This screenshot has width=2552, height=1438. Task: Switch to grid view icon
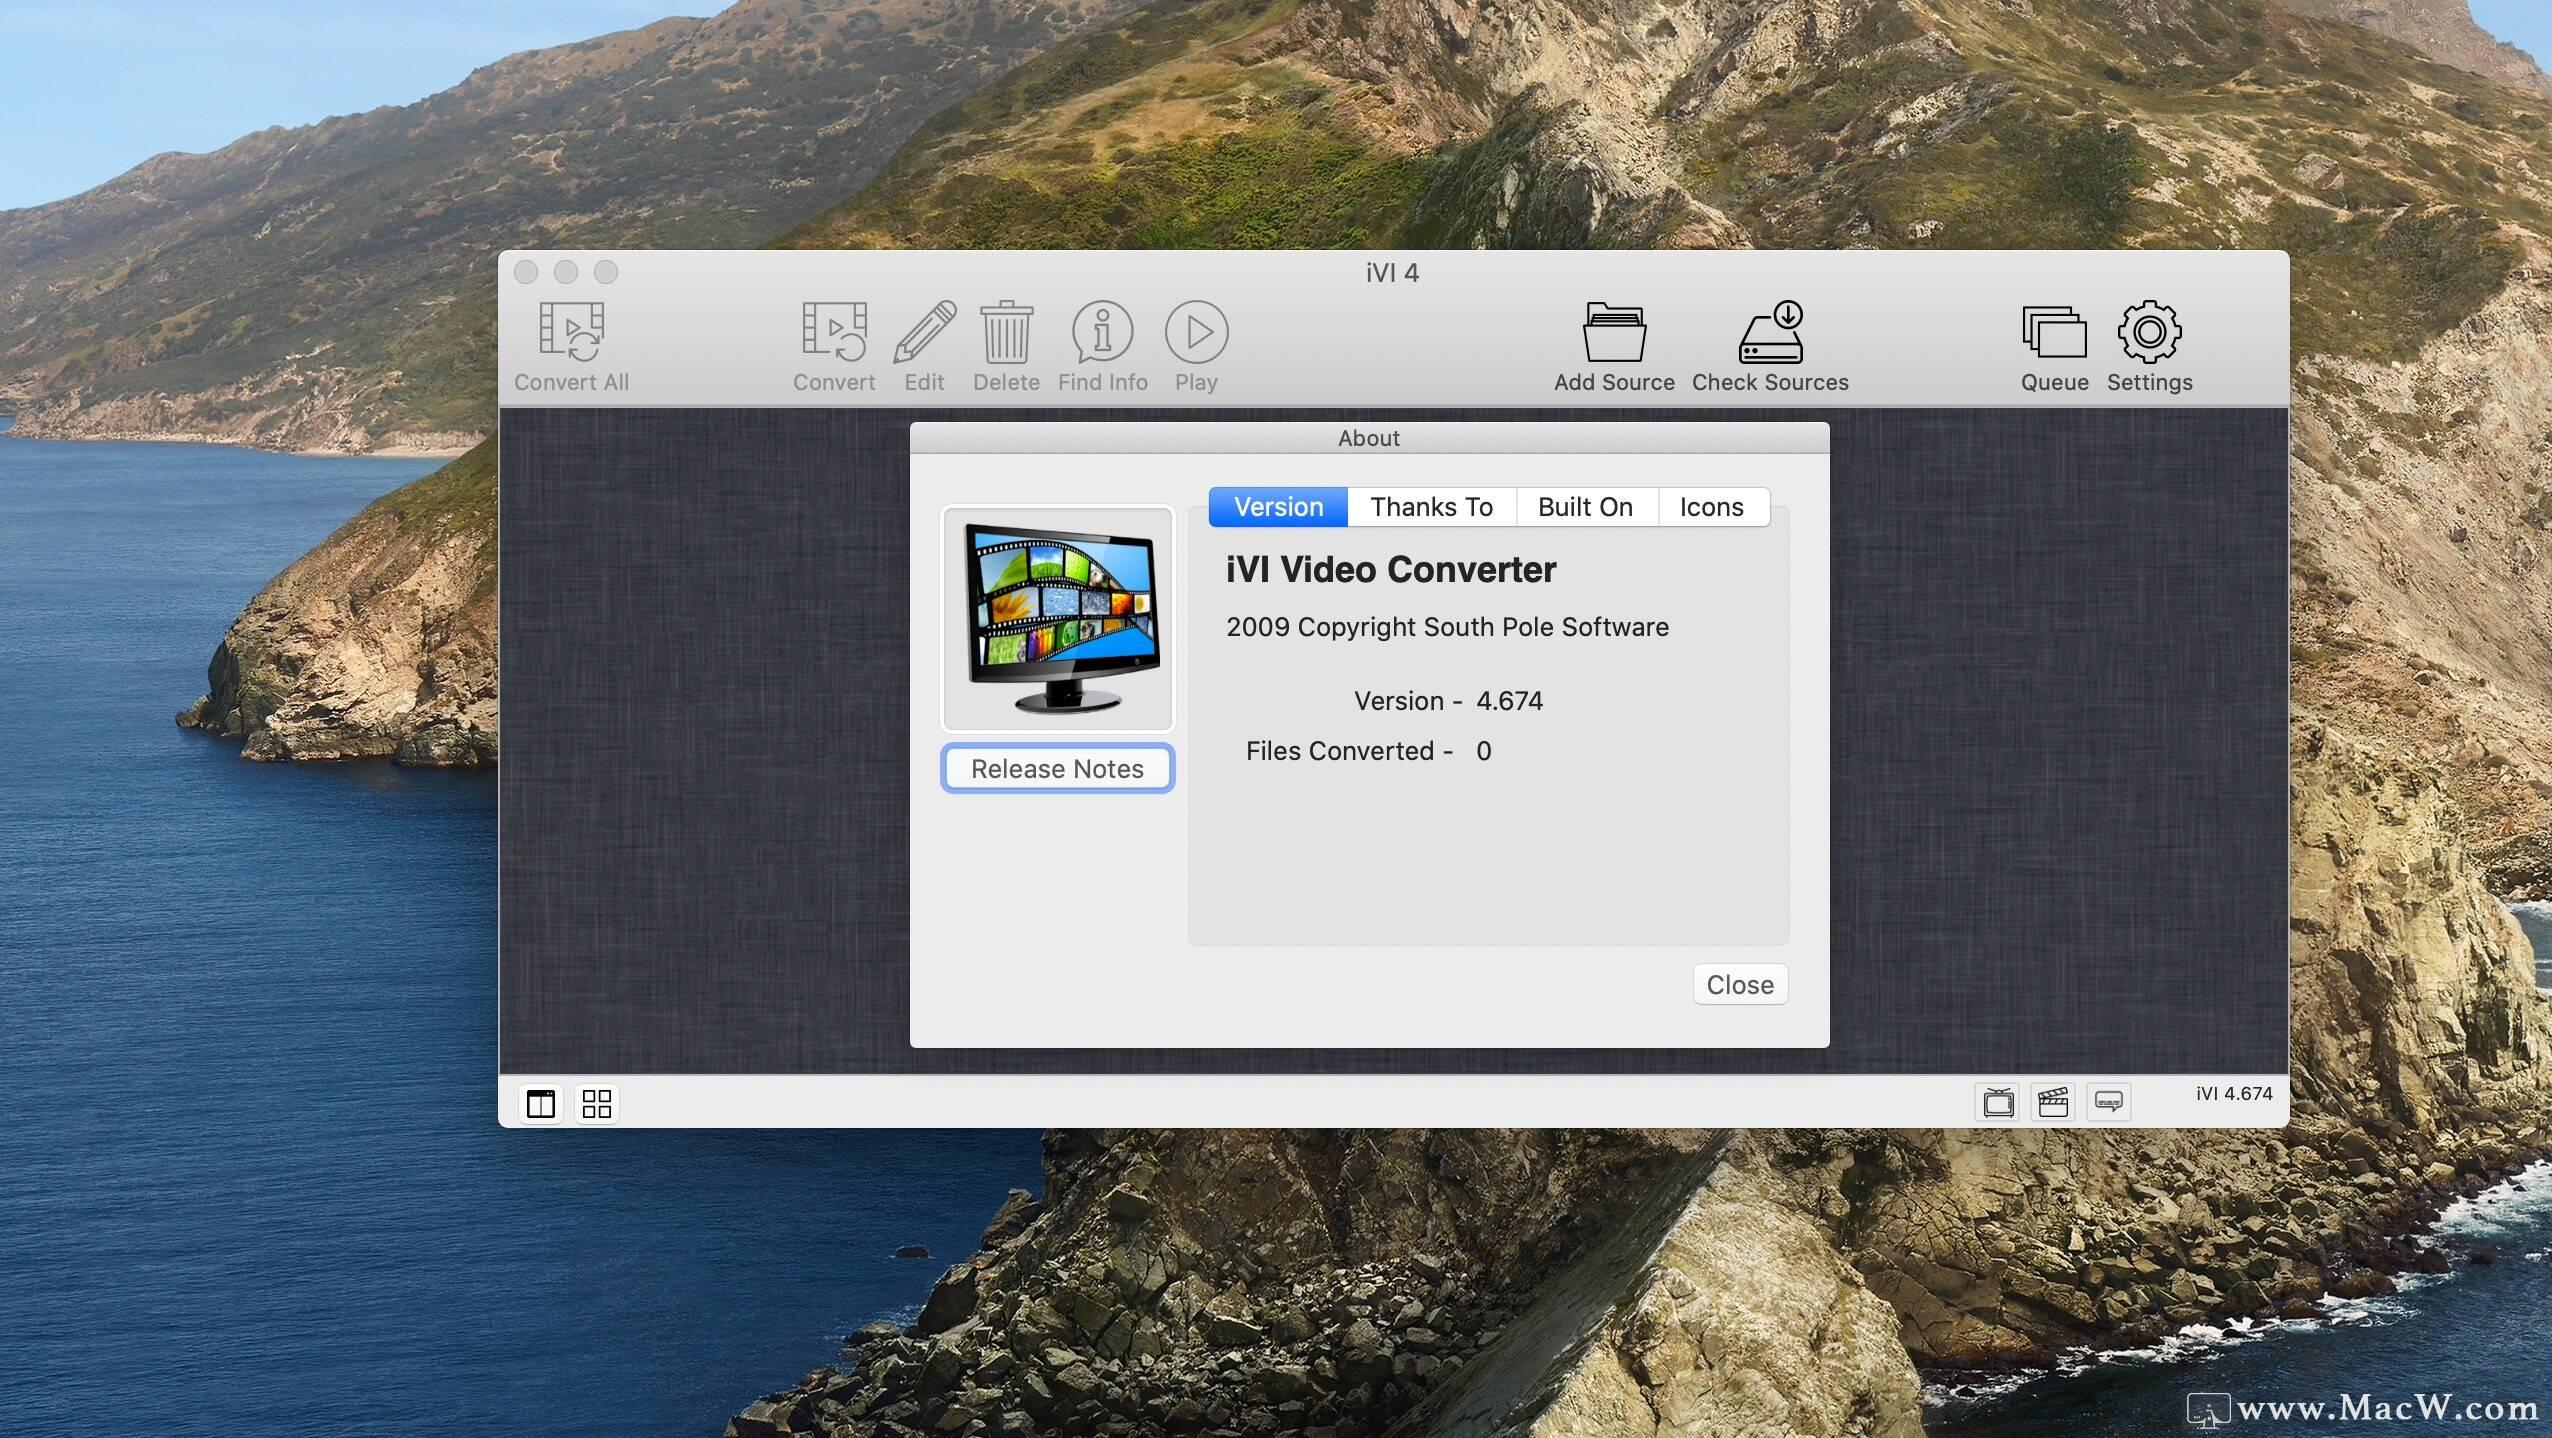[x=597, y=1104]
